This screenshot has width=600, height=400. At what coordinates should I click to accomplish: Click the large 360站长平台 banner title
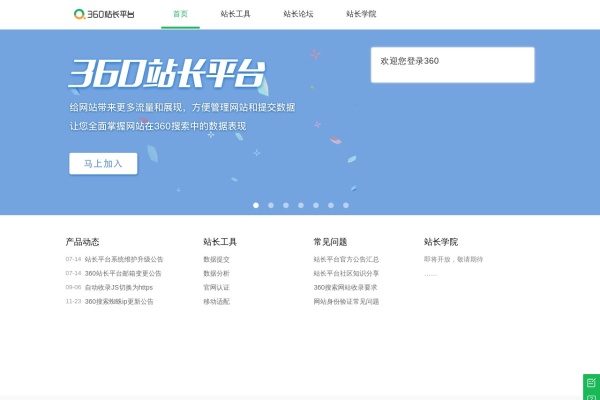tap(167, 73)
